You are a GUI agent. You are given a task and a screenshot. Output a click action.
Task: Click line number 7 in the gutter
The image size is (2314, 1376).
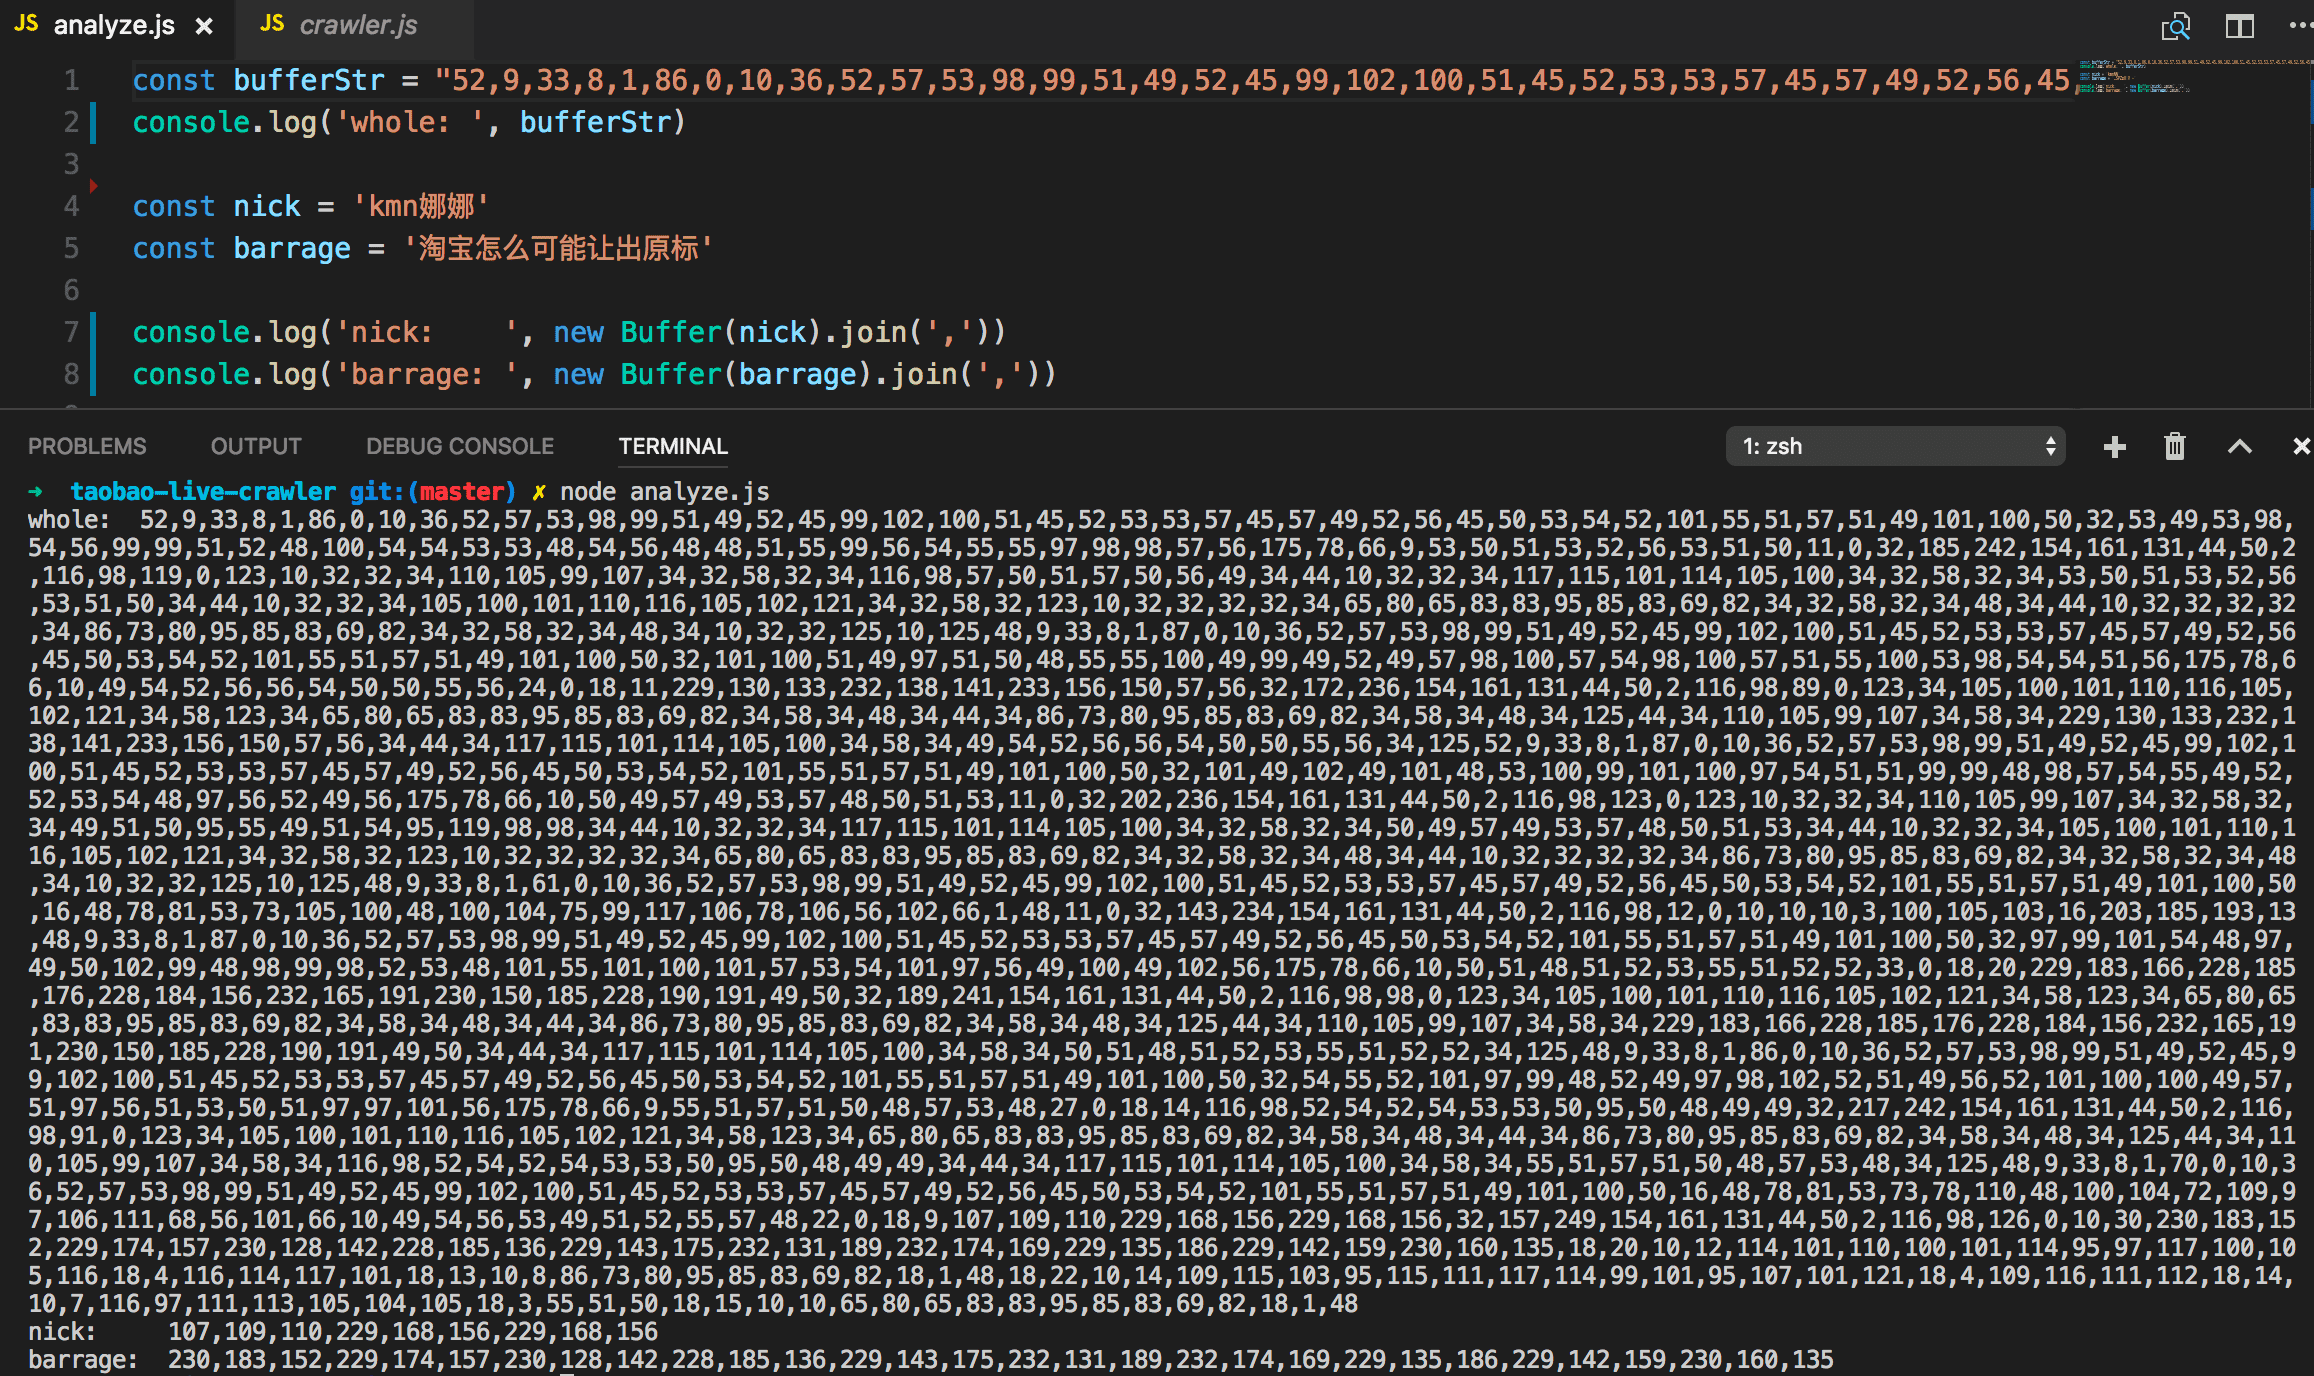(x=71, y=332)
